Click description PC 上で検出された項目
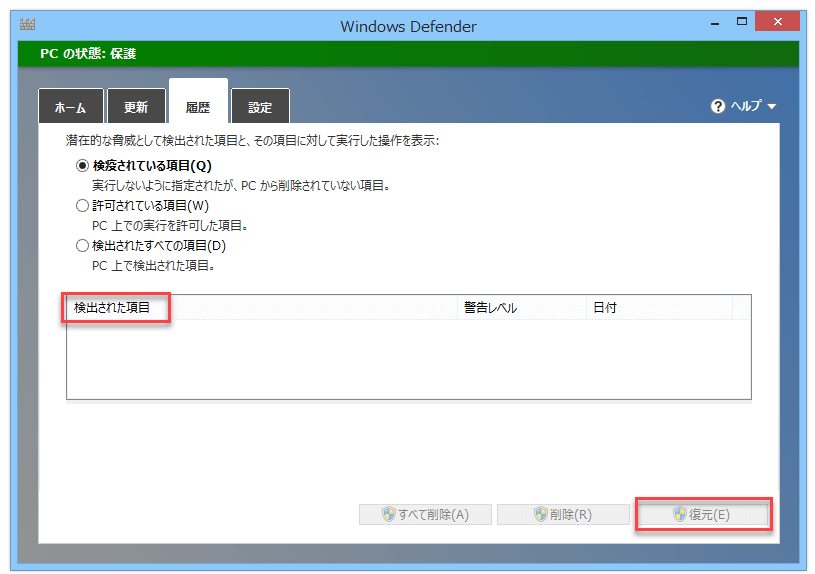 (x=153, y=265)
